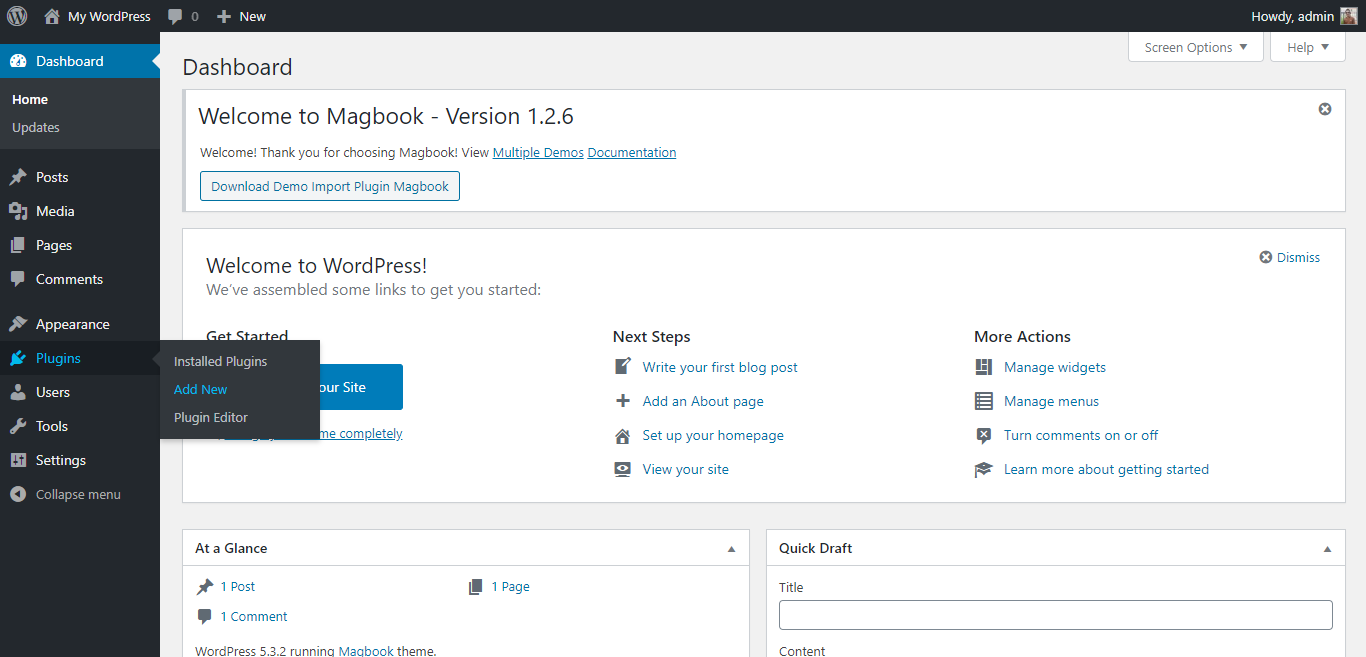The height and width of the screenshot is (657, 1366).
Task: Click Set up your homepage link
Action: click(713, 435)
